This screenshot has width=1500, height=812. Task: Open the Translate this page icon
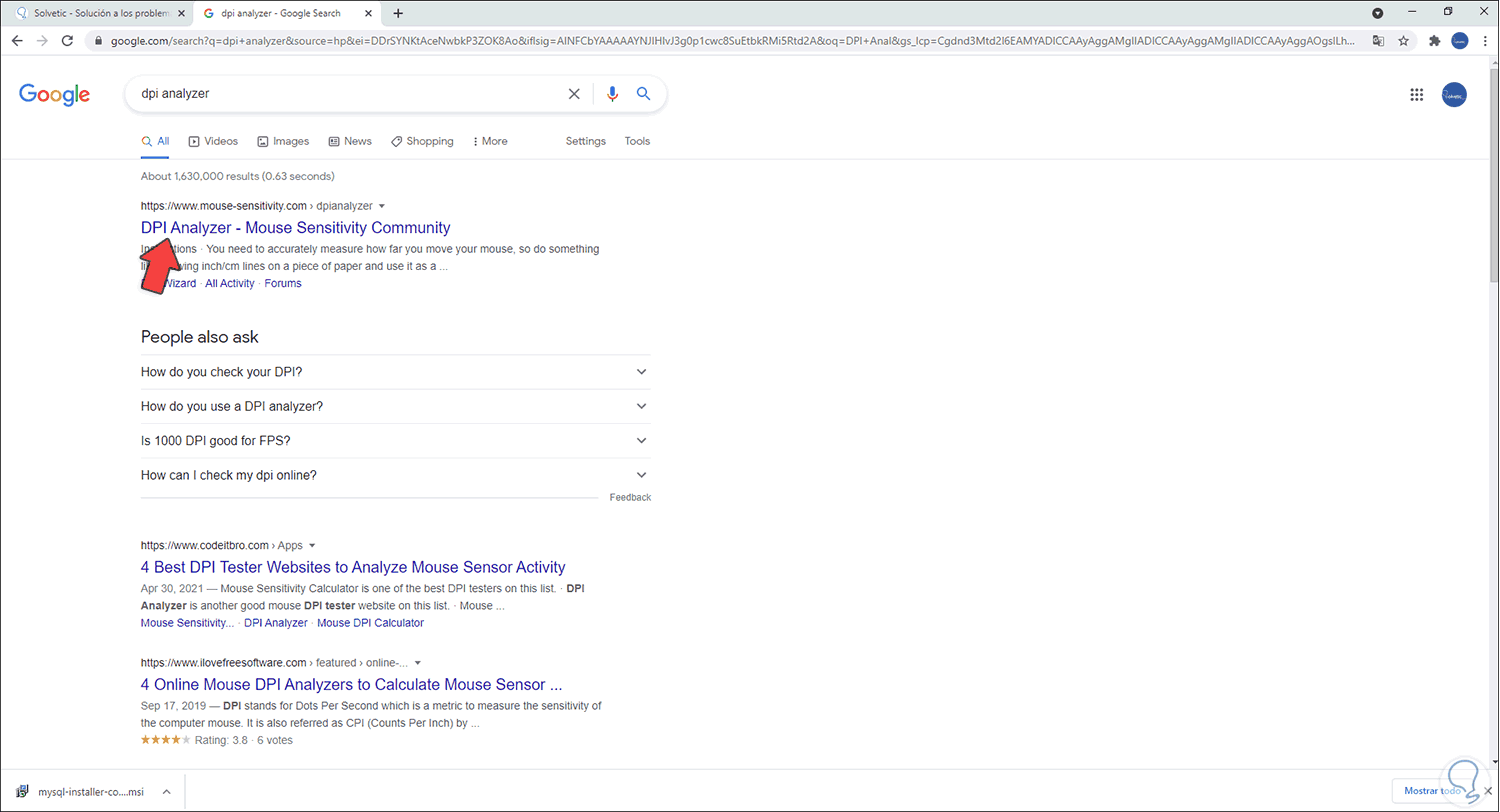click(x=1378, y=41)
